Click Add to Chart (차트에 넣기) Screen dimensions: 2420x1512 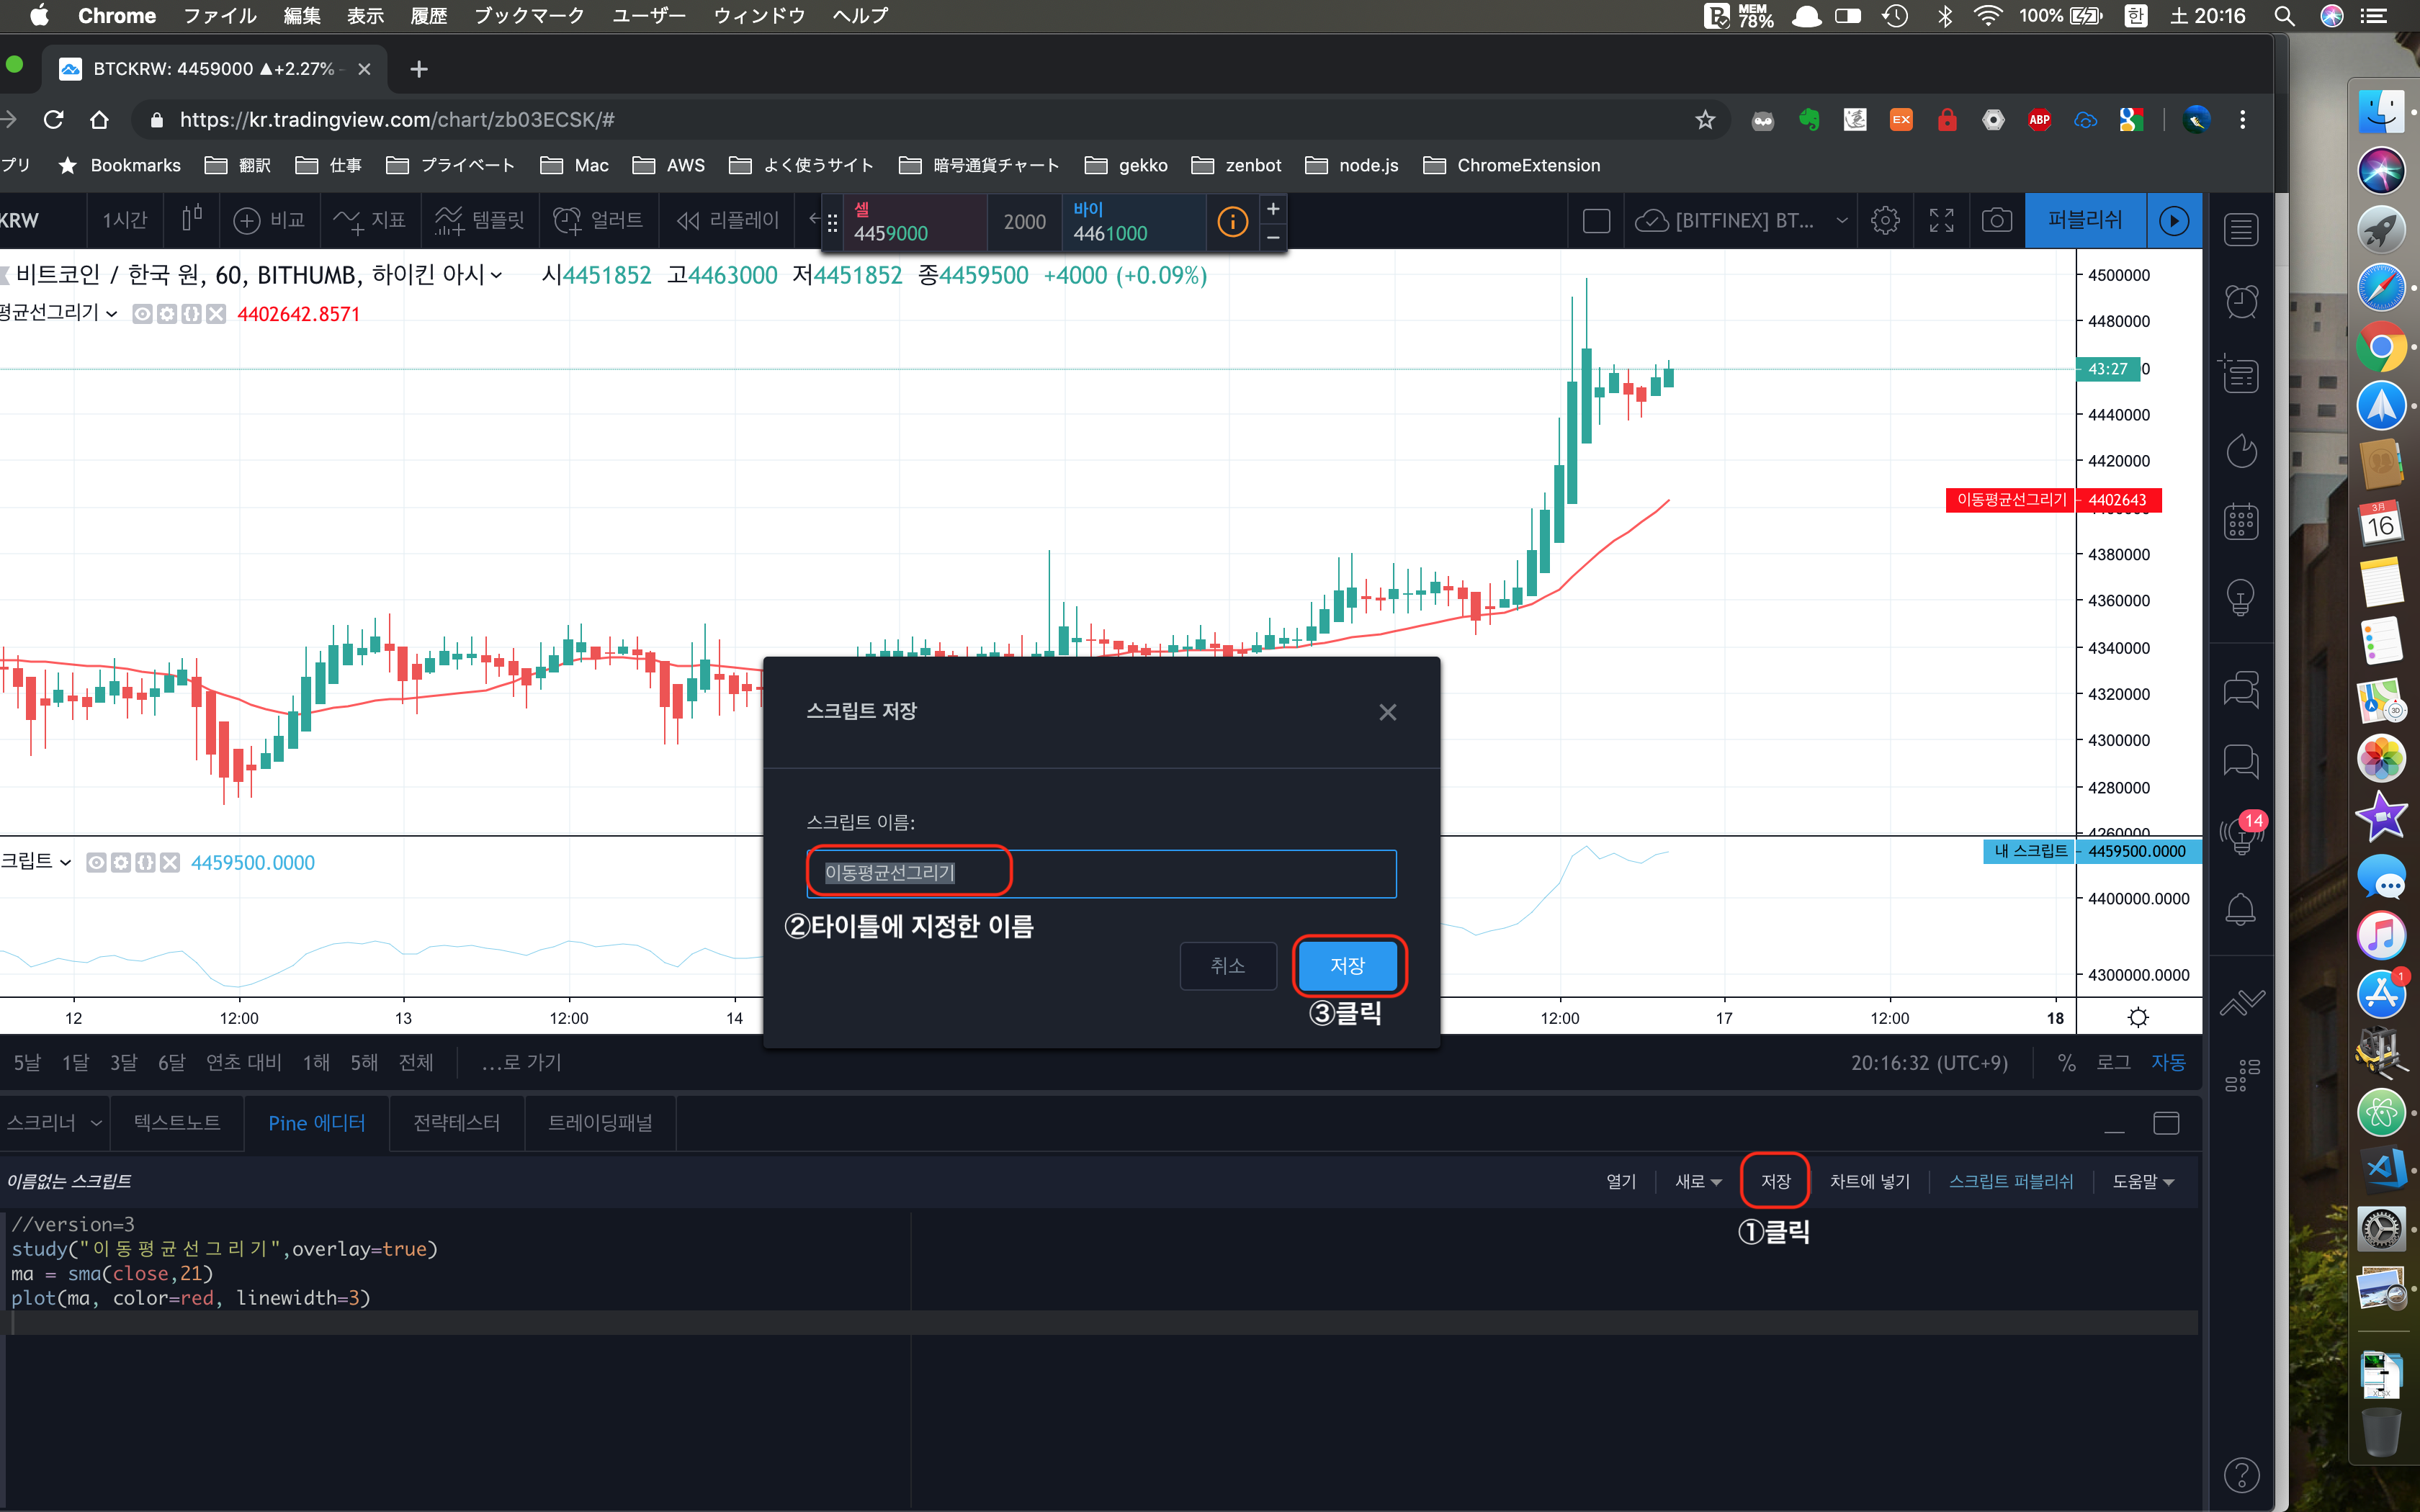pos(1869,1181)
